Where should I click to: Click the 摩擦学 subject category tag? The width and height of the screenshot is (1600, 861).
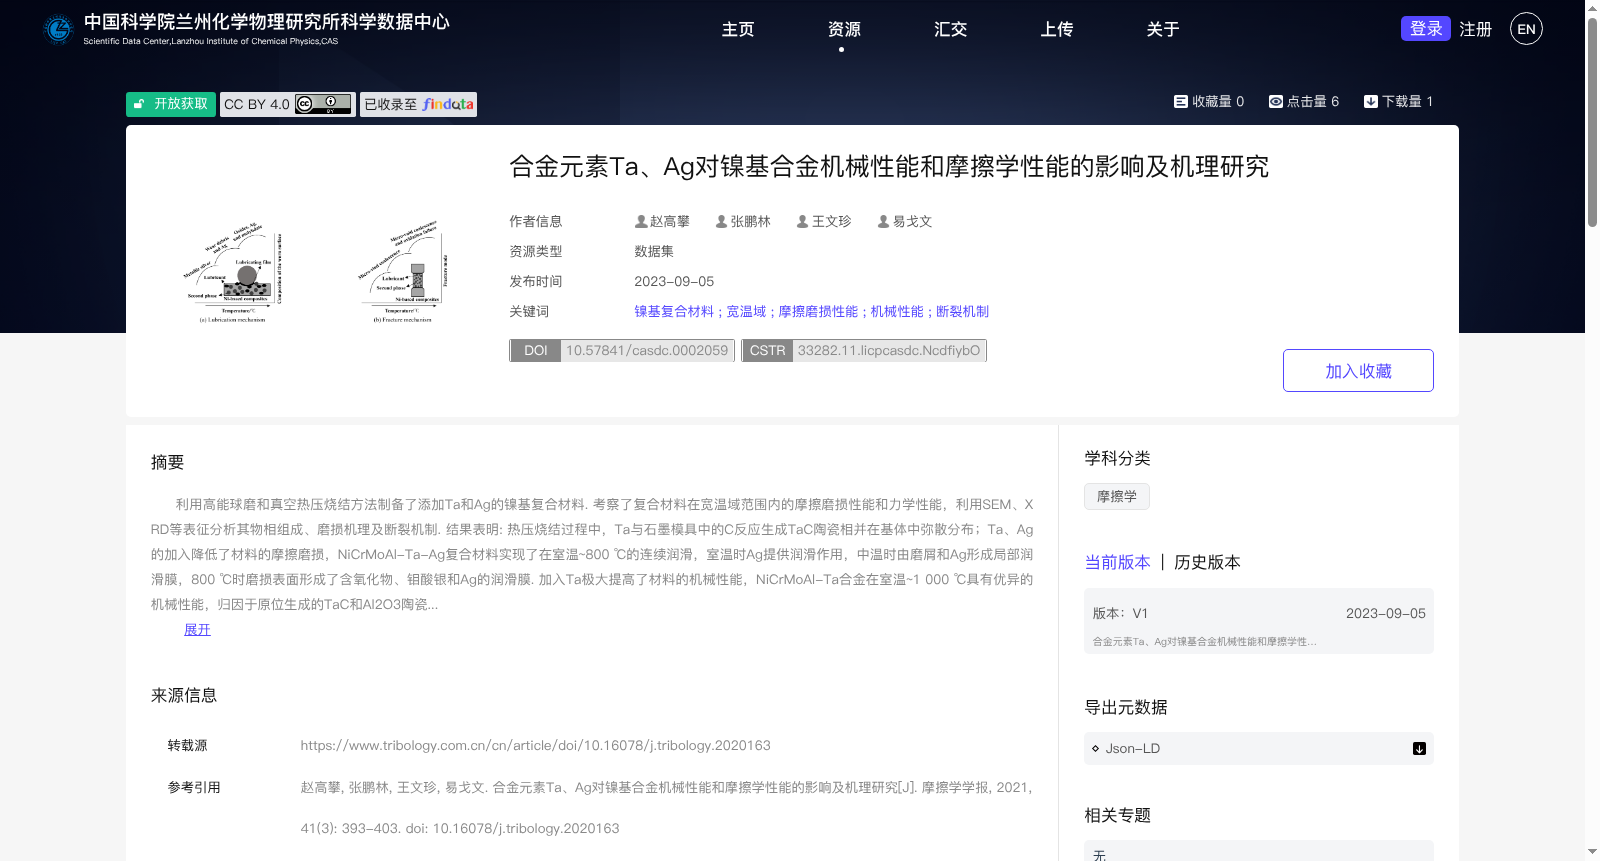tap(1117, 496)
